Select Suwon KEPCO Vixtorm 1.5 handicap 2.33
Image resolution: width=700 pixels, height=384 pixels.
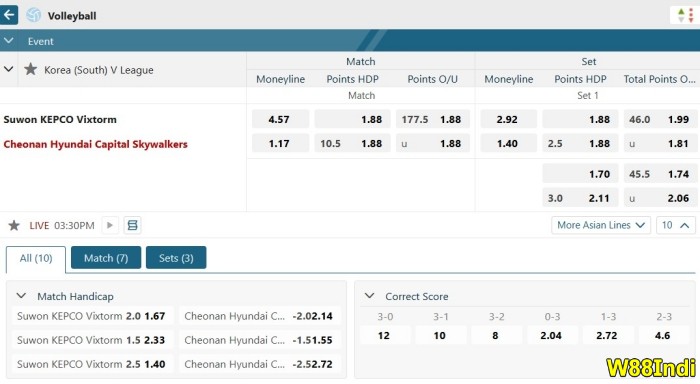click(x=92, y=340)
